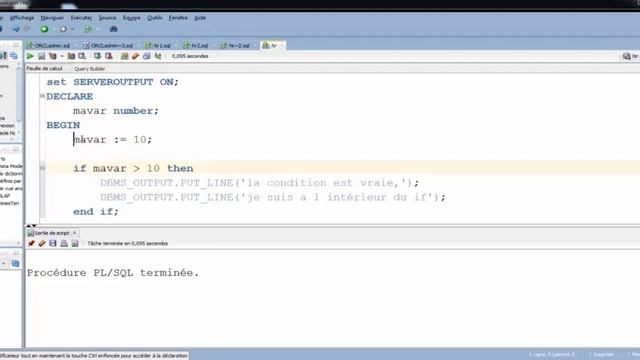Select the active hr worksheet tab
Screen dimensions: 640x360
tap(272, 45)
